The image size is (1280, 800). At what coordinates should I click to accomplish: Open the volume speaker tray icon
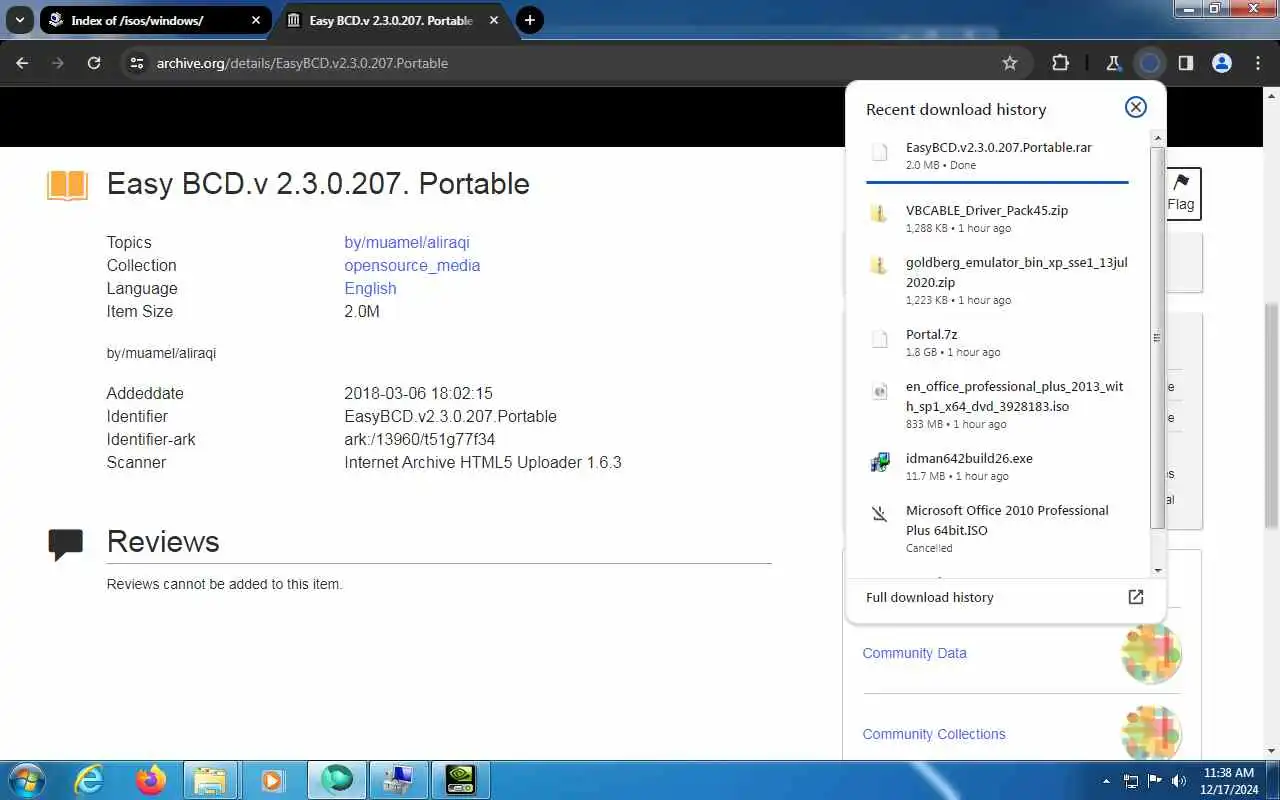coord(1179,781)
